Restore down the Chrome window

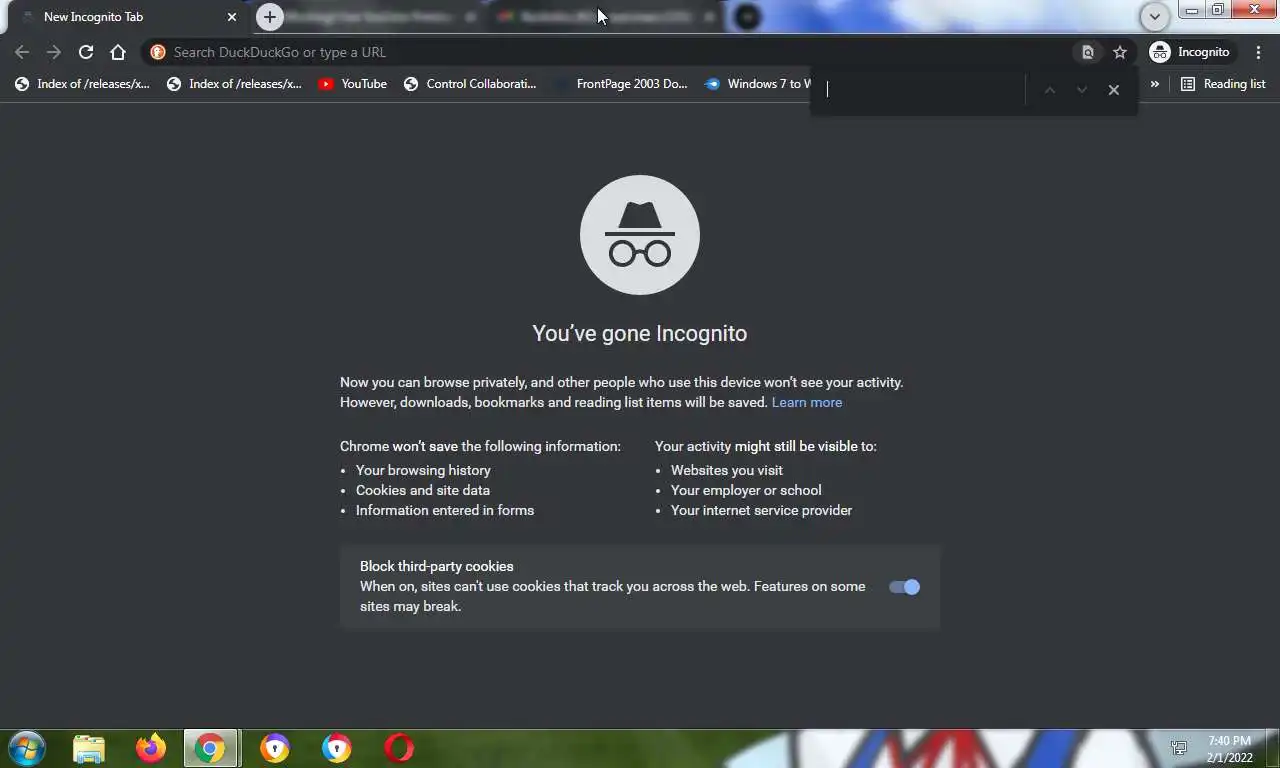(1218, 10)
